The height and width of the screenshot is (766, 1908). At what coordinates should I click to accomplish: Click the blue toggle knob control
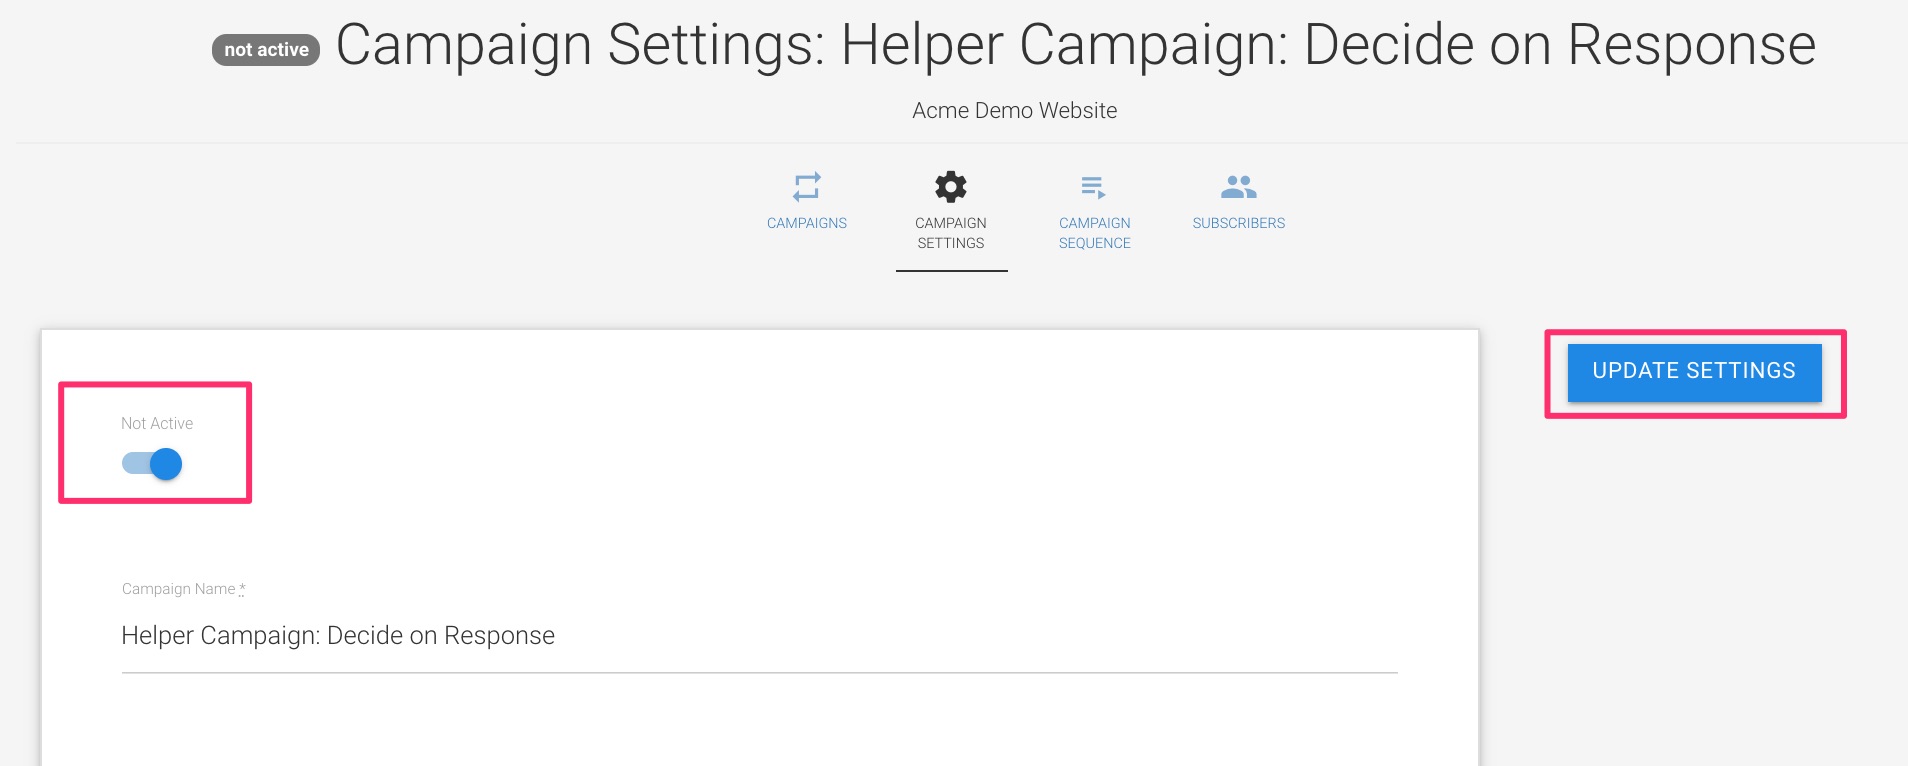[x=165, y=463]
